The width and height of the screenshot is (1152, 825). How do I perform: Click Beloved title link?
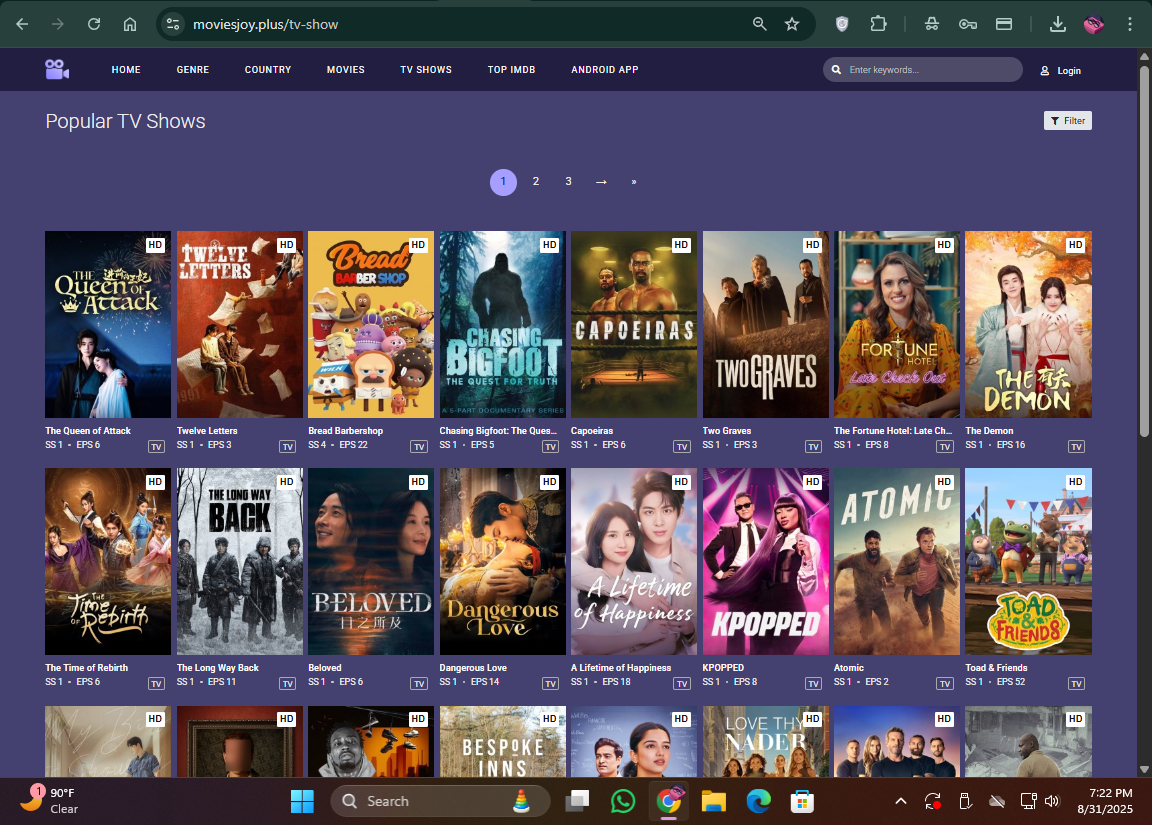point(325,668)
